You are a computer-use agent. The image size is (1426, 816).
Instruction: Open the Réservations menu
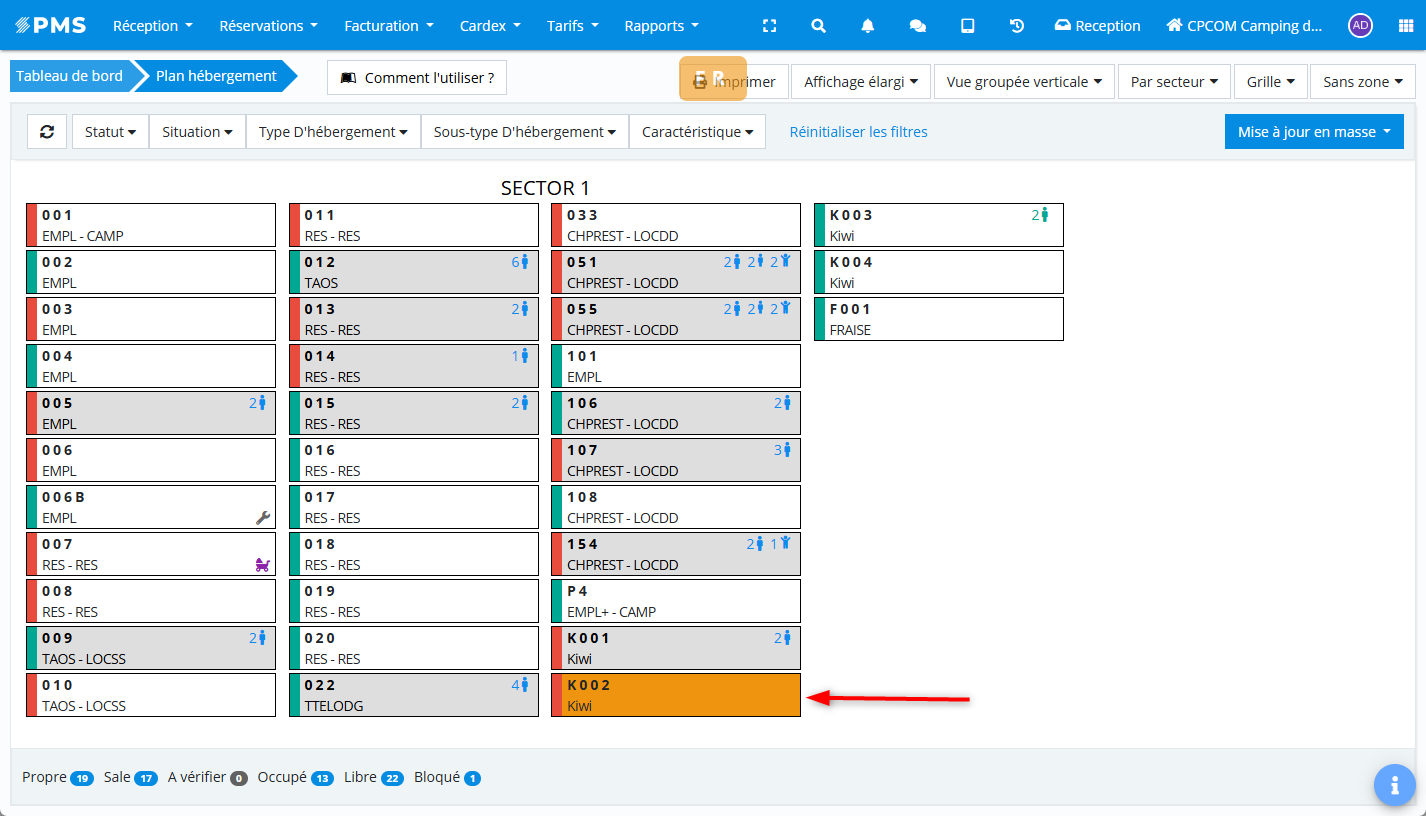(268, 26)
